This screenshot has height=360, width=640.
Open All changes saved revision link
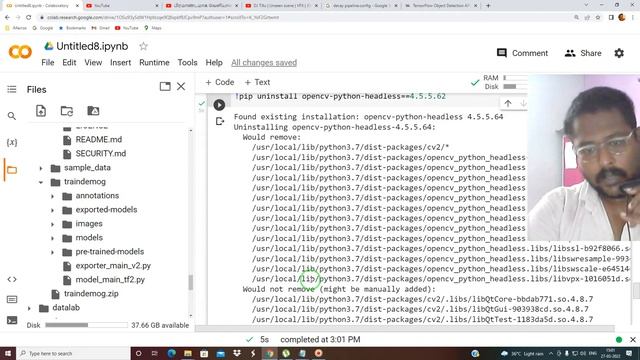click(x=264, y=63)
